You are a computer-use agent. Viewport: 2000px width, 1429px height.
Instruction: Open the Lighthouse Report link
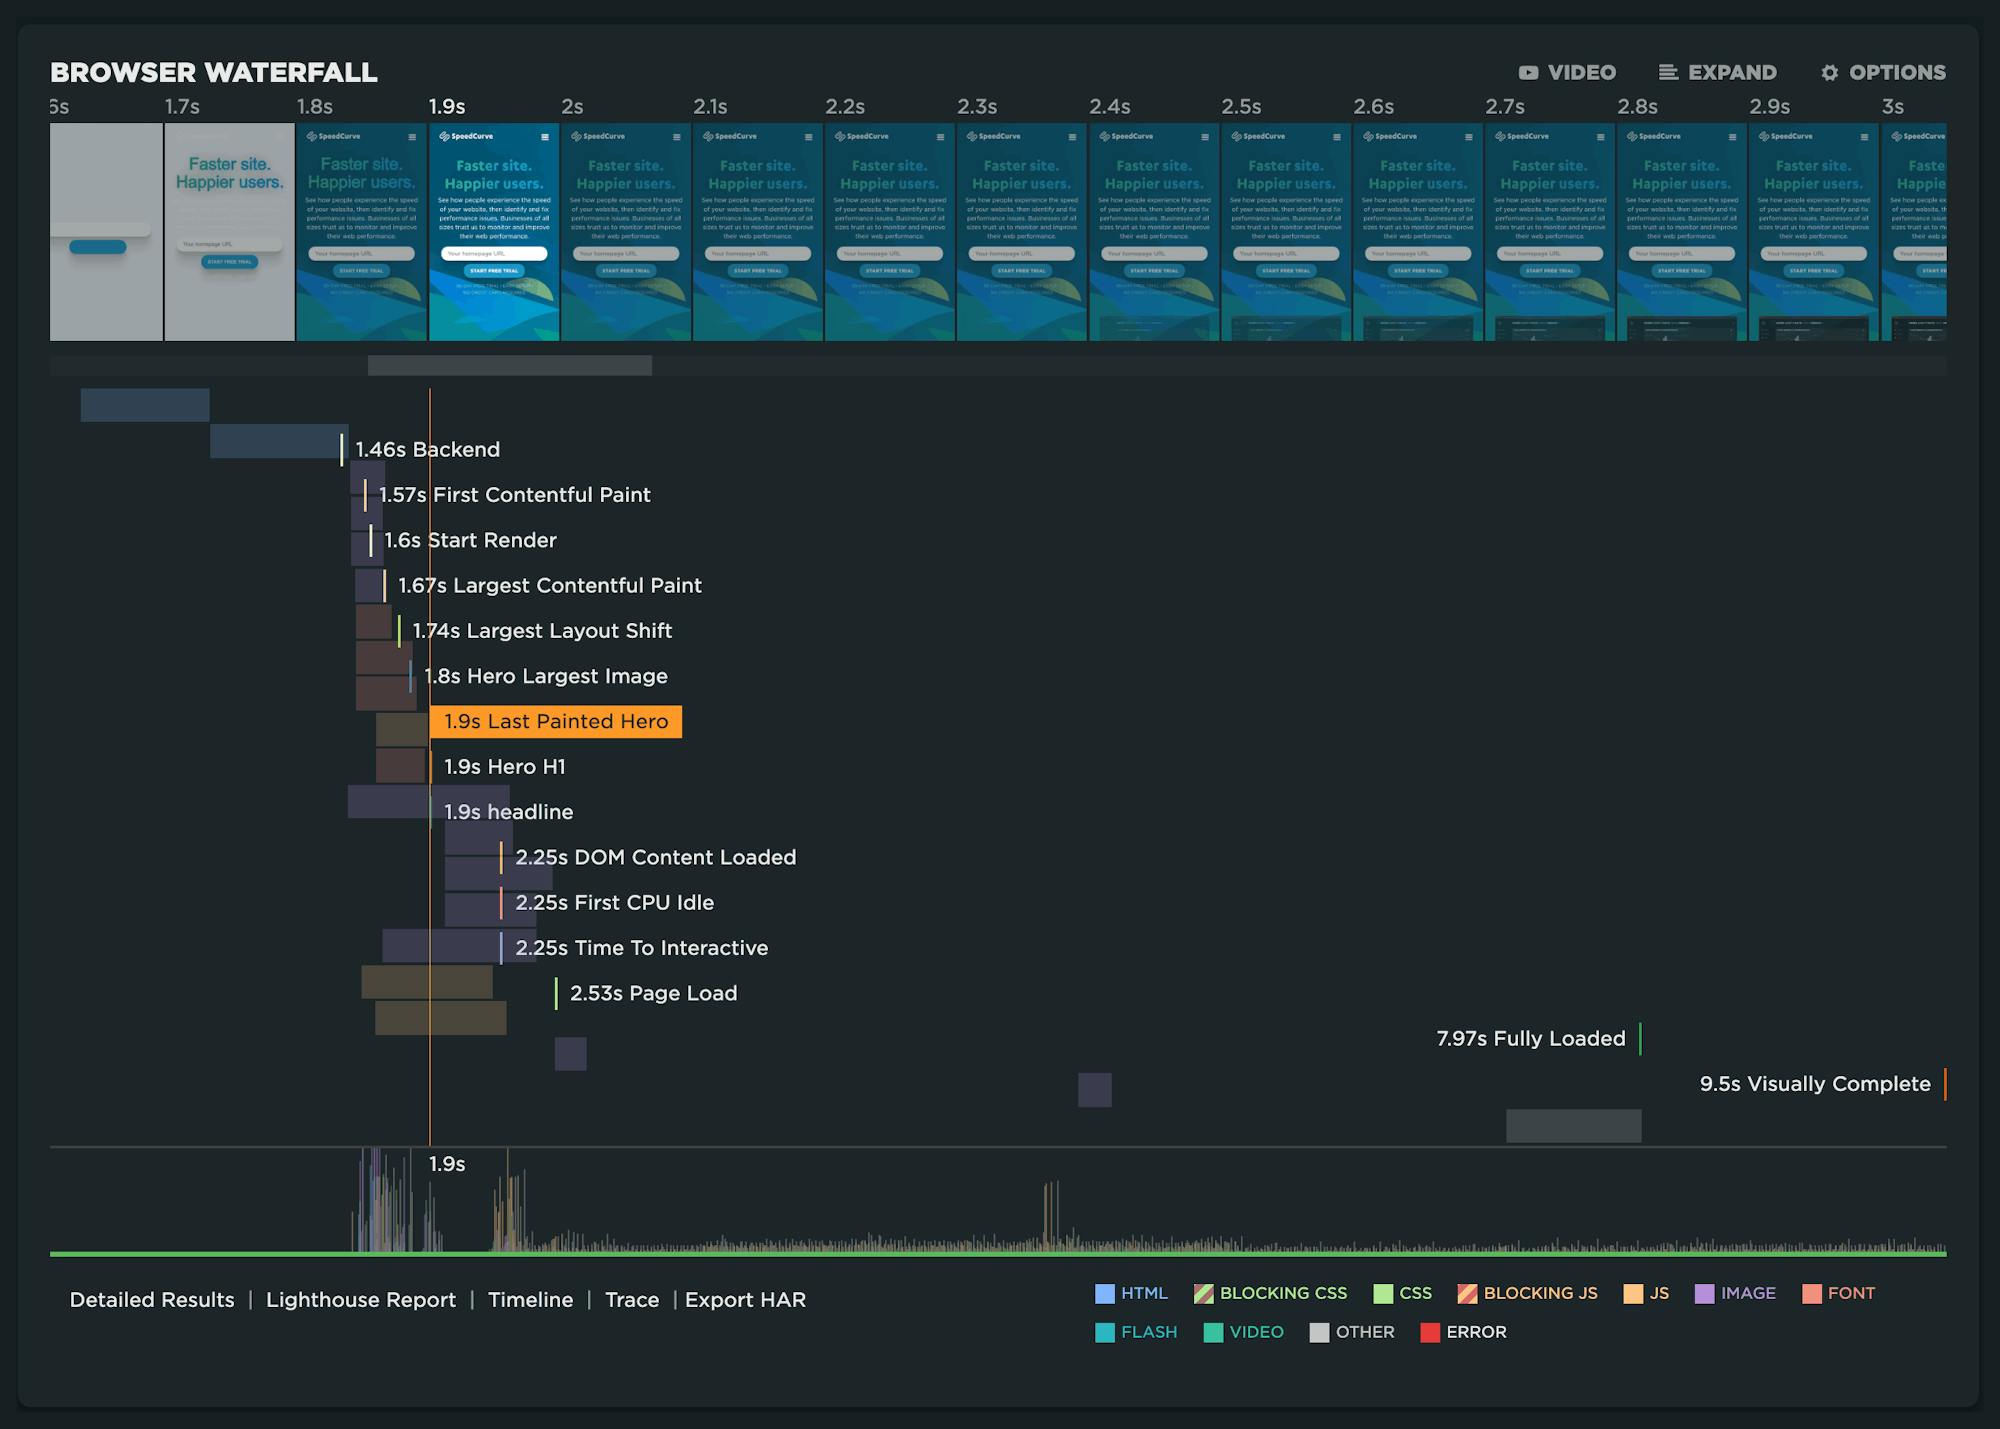click(x=360, y=1300)
